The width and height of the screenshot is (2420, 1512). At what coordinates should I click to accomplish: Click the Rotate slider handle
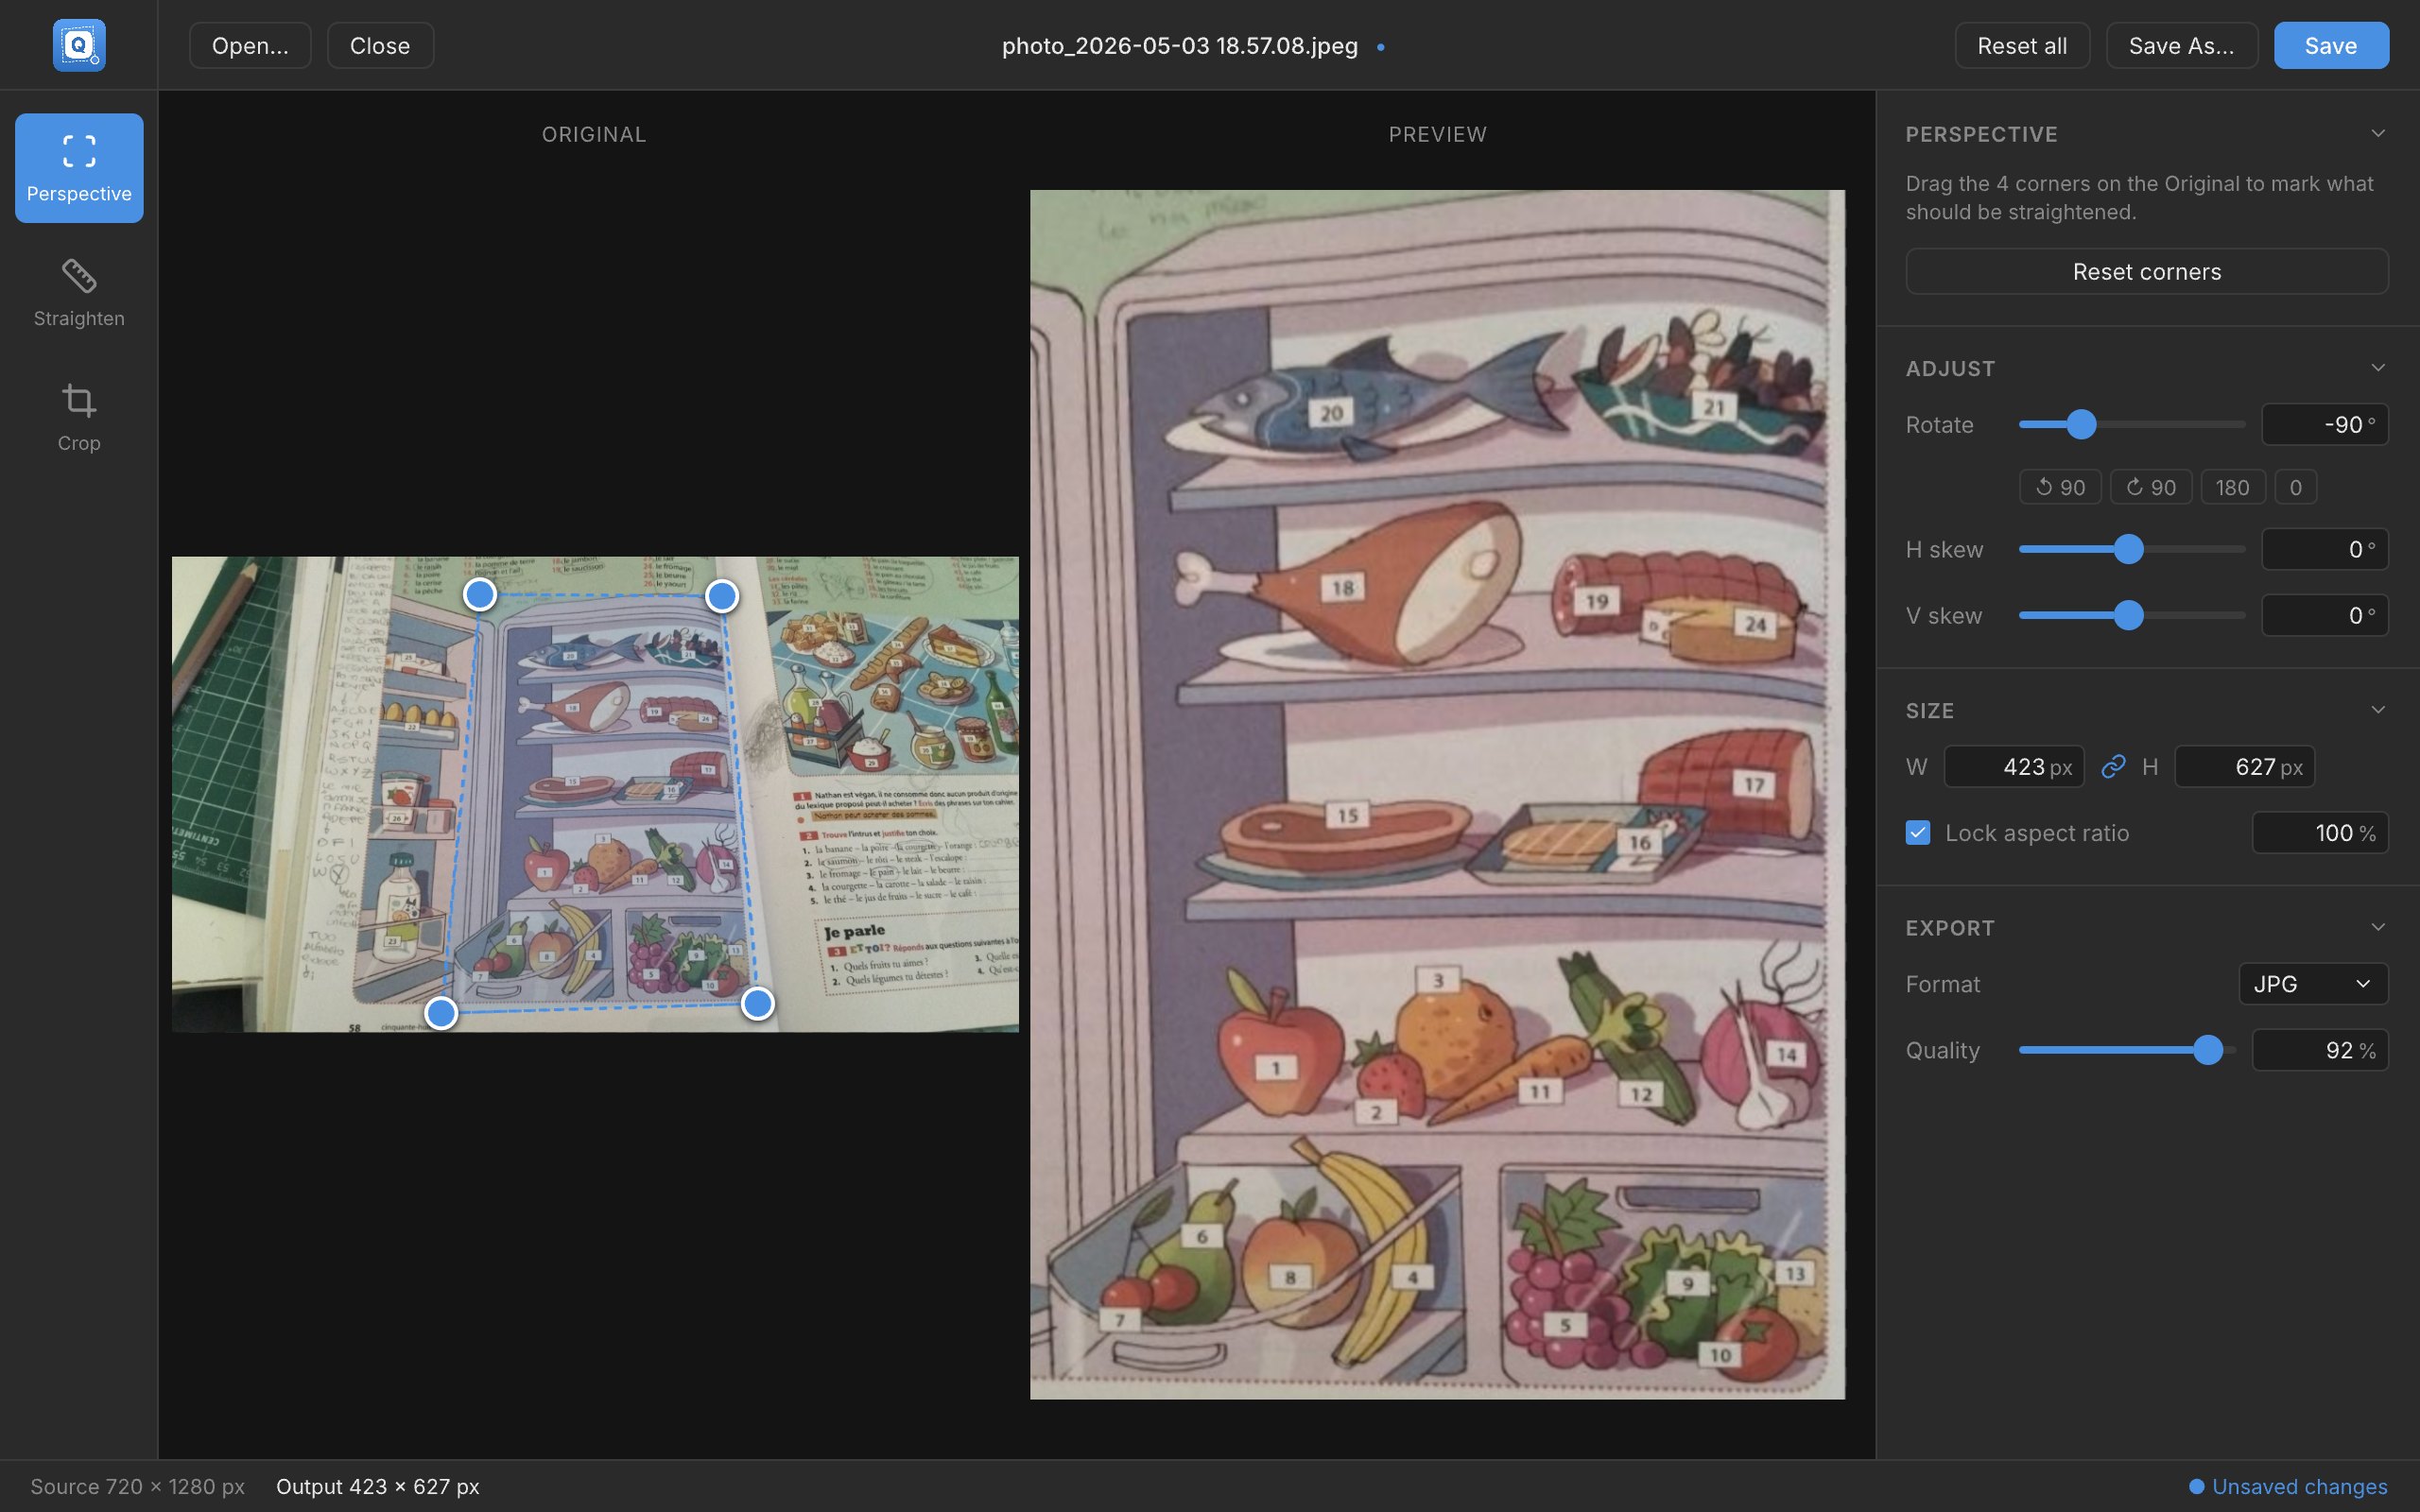[x=2081, y=425]
